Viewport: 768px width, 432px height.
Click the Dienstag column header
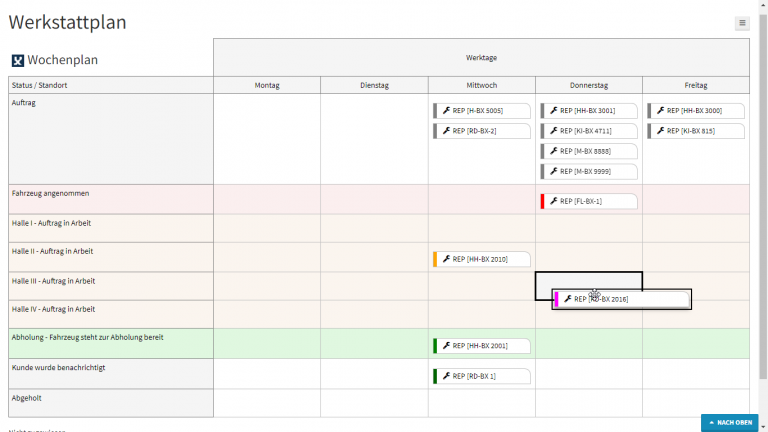(374, 85)
